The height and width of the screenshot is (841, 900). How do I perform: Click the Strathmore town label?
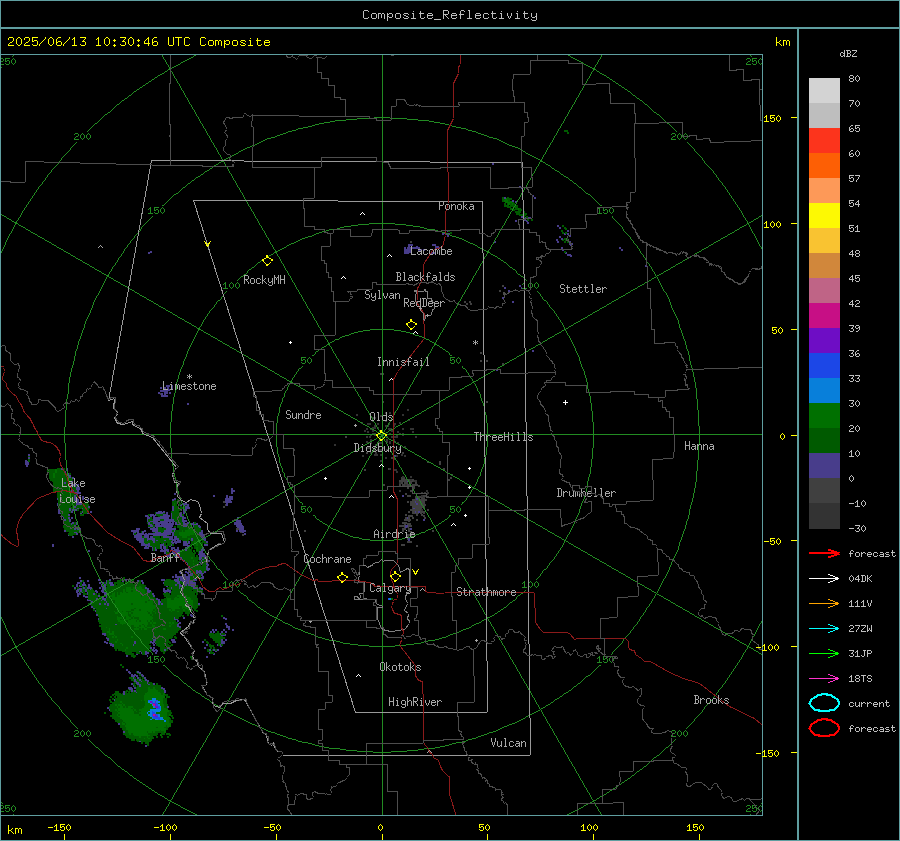(x=486, y=592)
